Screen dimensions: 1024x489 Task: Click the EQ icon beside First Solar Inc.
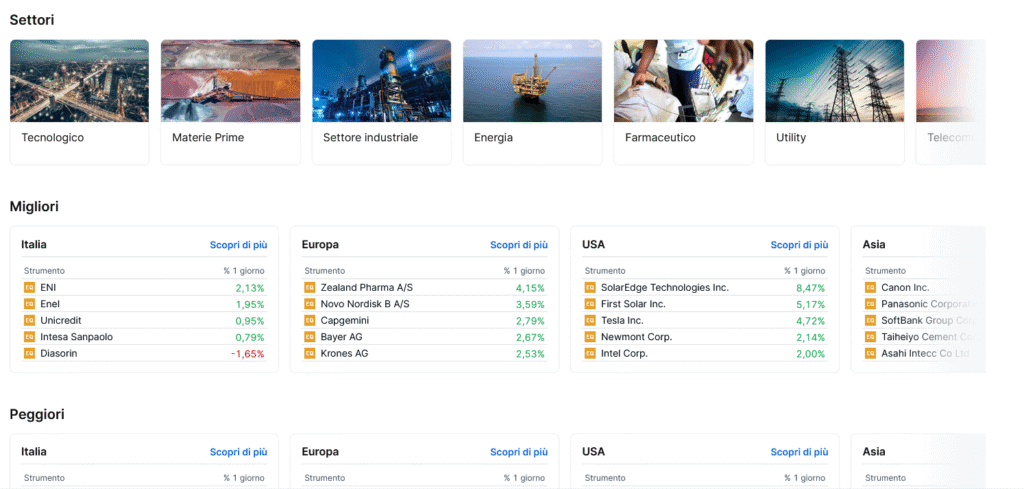tap(590, 304)
